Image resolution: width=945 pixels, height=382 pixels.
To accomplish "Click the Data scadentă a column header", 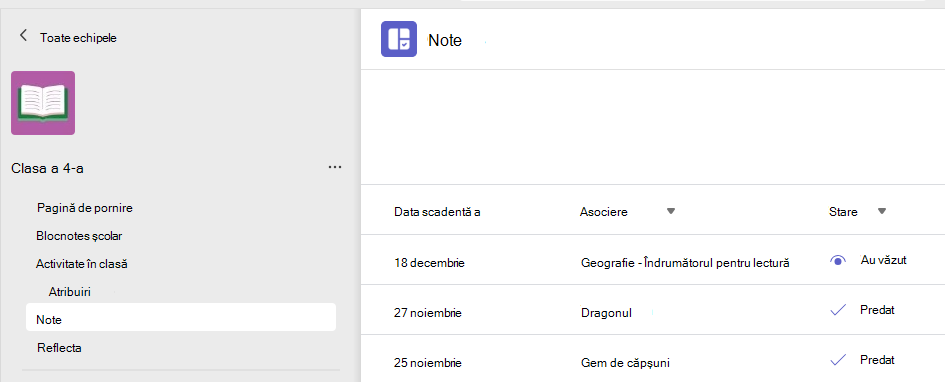I will pyautogui.click(x=437, y=212).
